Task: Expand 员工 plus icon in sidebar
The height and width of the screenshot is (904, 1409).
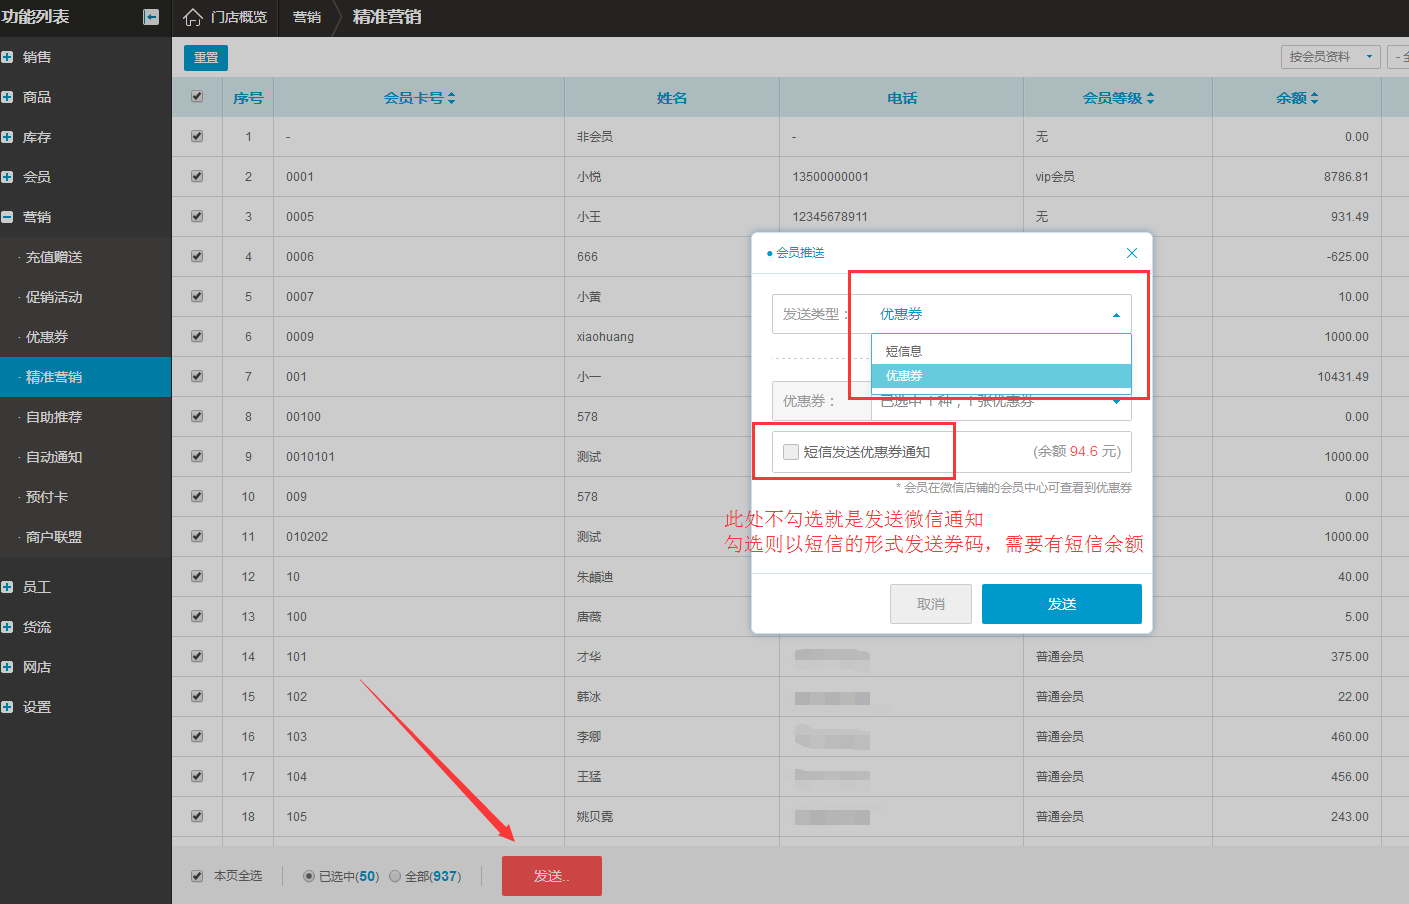Action: point(7,587)
